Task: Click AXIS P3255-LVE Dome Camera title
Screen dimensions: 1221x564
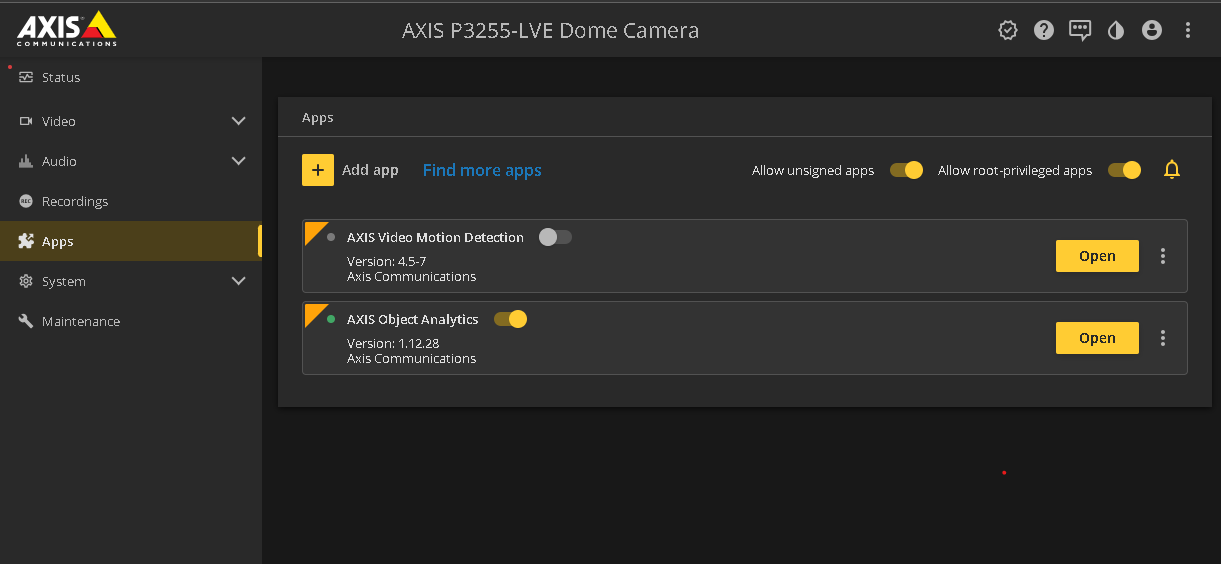Action: (550, 30)
